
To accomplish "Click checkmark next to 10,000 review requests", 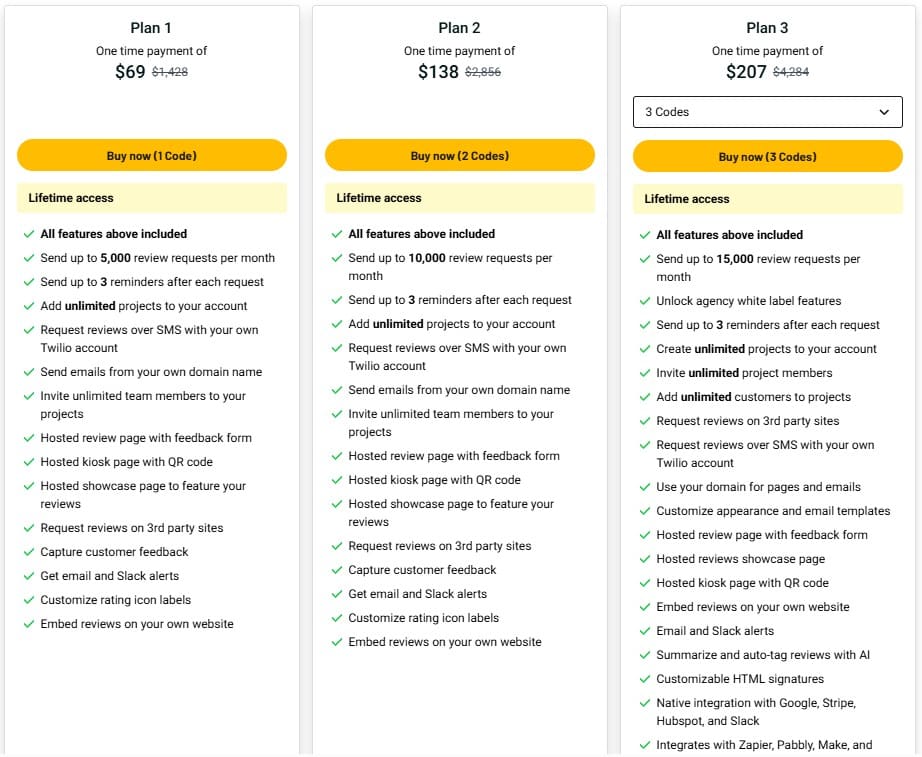I will click(336, 258).
